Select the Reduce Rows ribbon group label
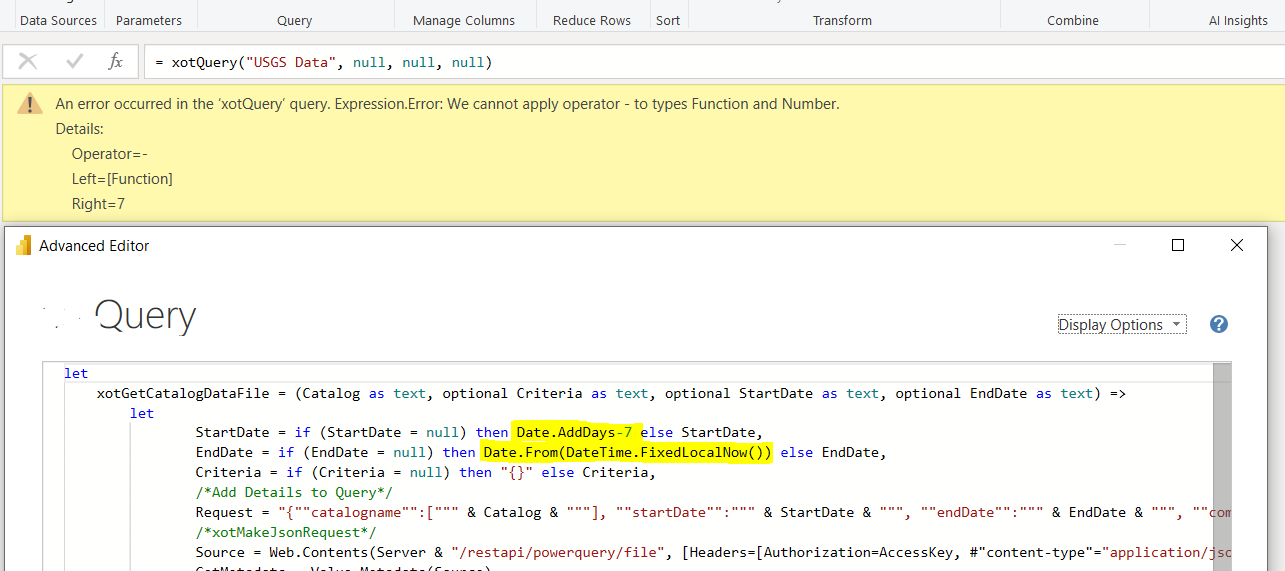1285x571 pixels. coord(592,20)
